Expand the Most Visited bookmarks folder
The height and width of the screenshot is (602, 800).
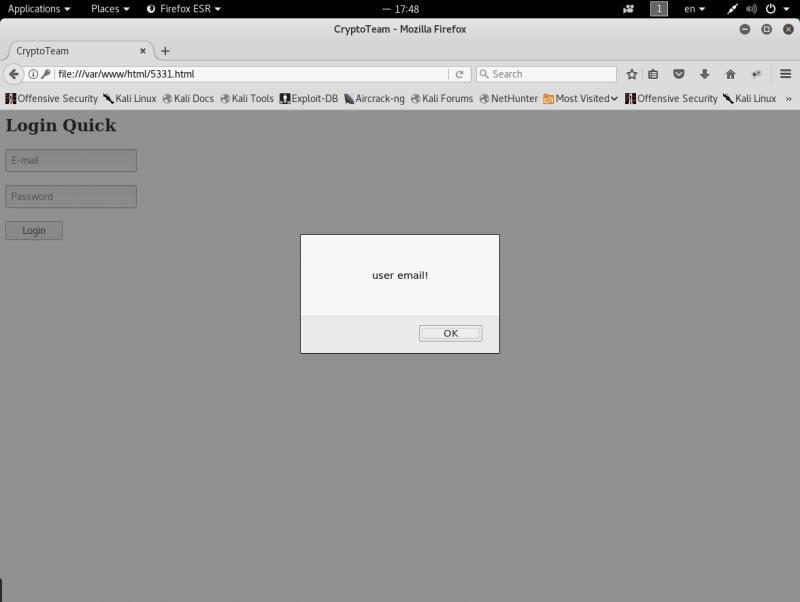coord(581,98)
